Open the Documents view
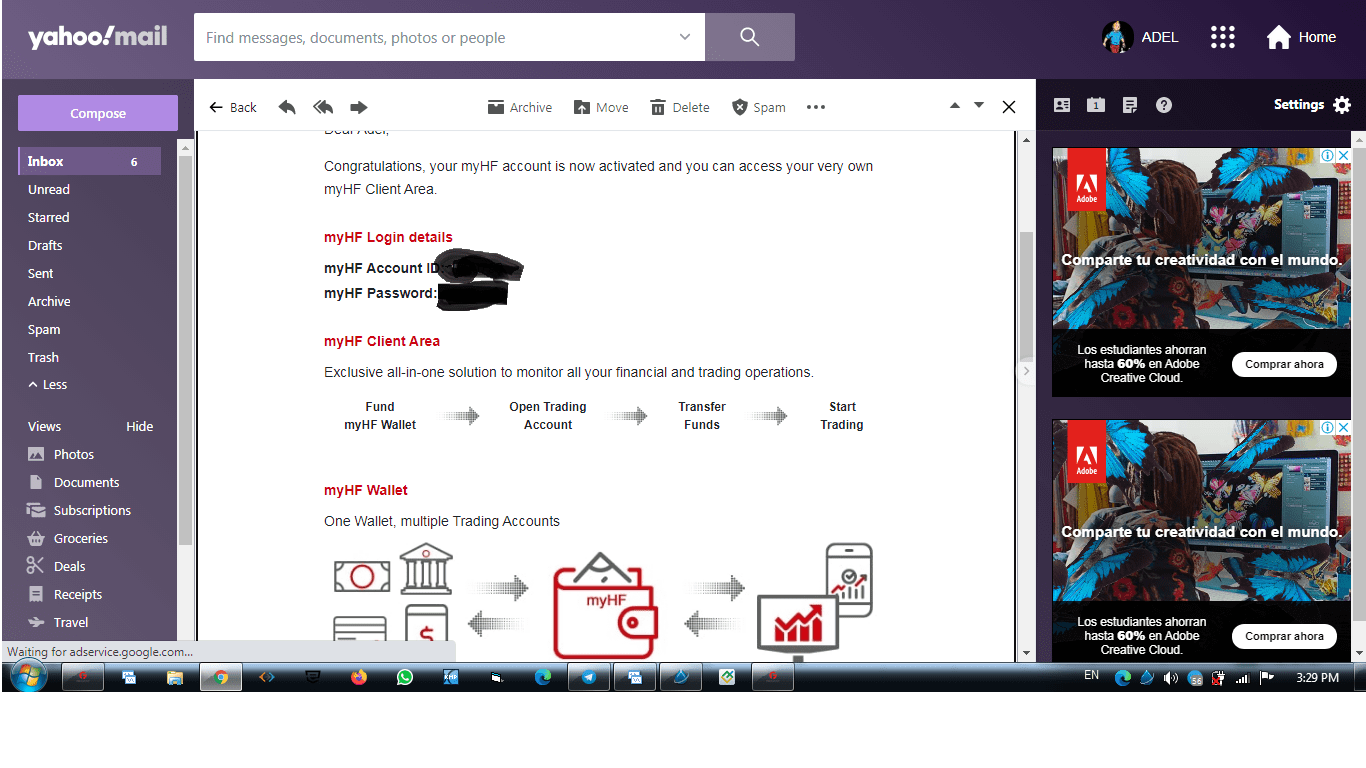The width and height of the screenshot is (1366, 768). point(75,482)
